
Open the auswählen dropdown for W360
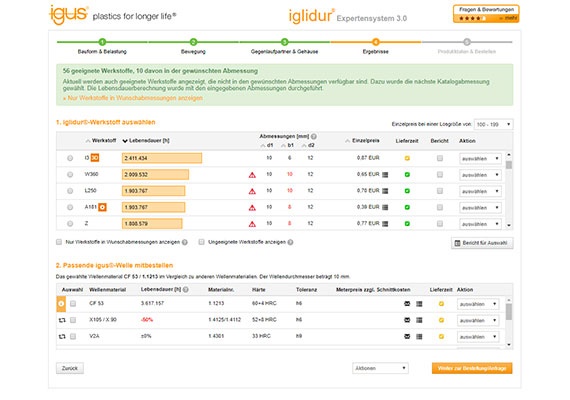[480, 175]
